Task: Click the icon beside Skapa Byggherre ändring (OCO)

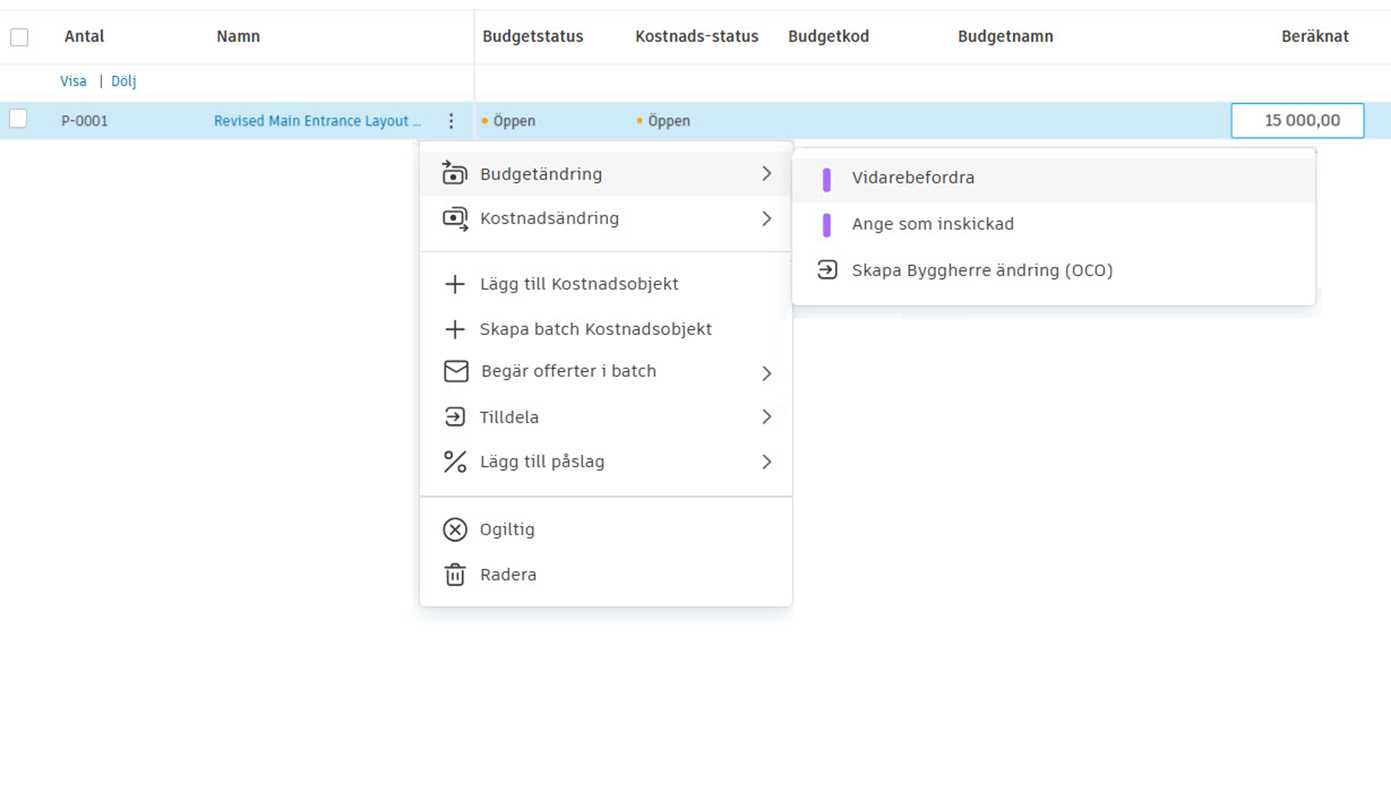Action: [x=827, y=270]
